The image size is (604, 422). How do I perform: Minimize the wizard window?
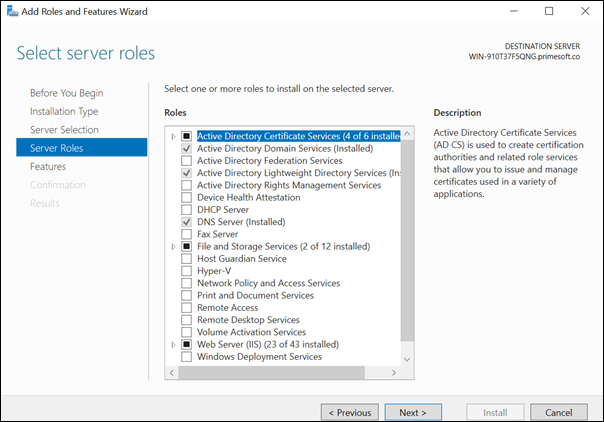pyautogui.click(x=514, y=11)
